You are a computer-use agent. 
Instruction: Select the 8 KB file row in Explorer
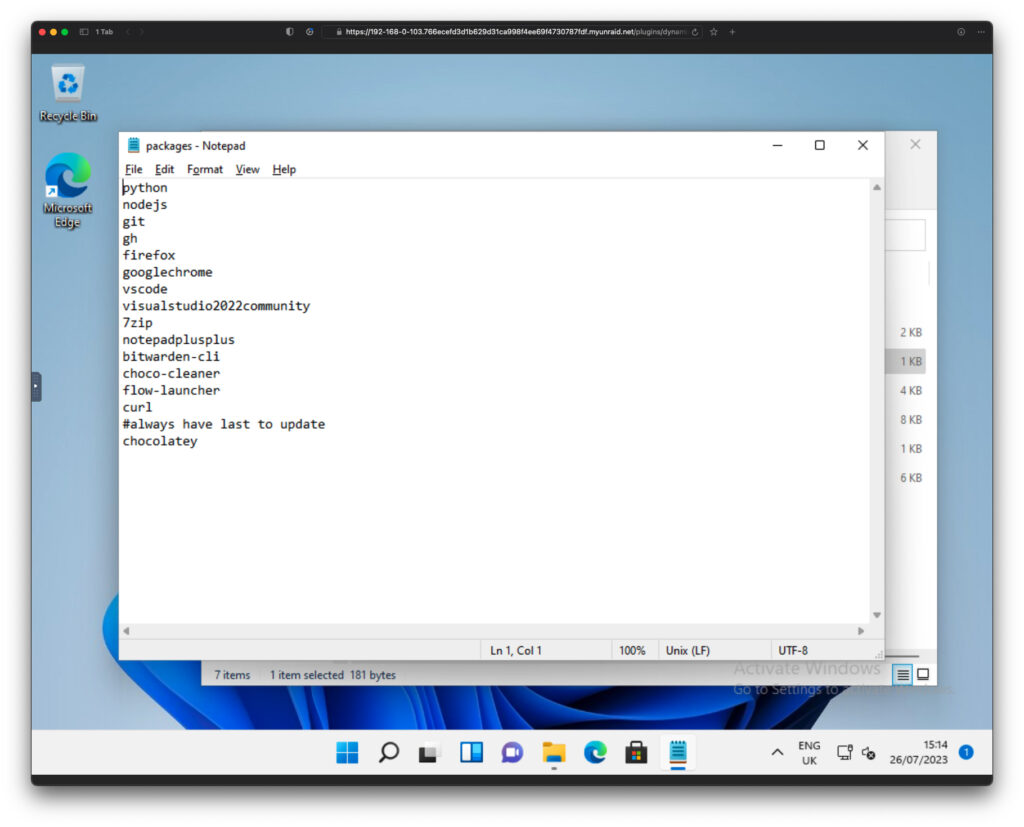point(905,419)
